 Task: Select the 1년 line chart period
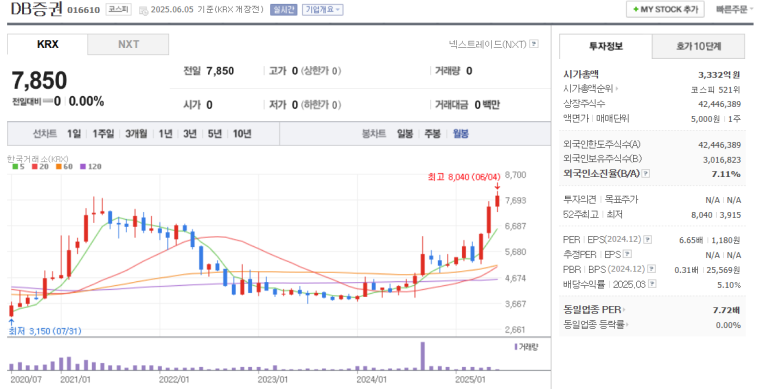[x=165, y=134]
